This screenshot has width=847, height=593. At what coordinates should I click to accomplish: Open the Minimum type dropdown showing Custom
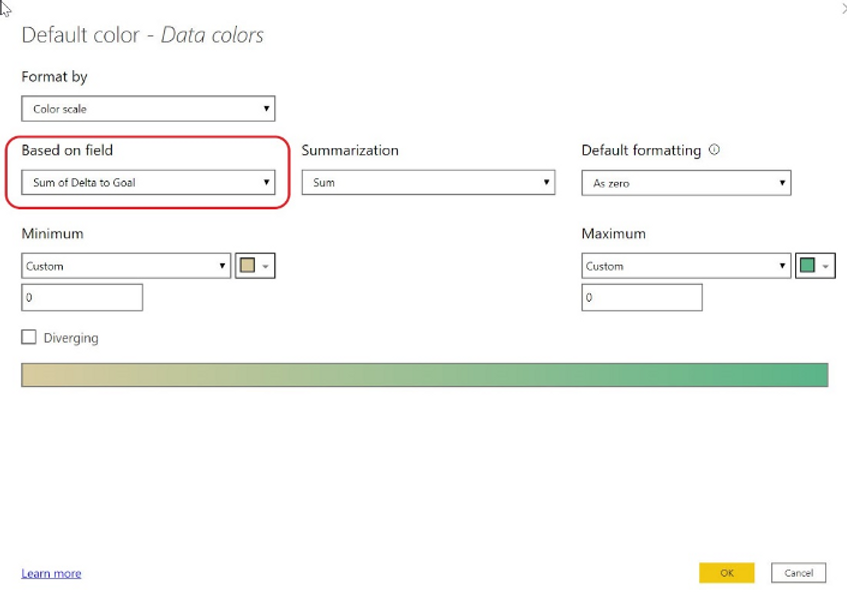point(120,266)
